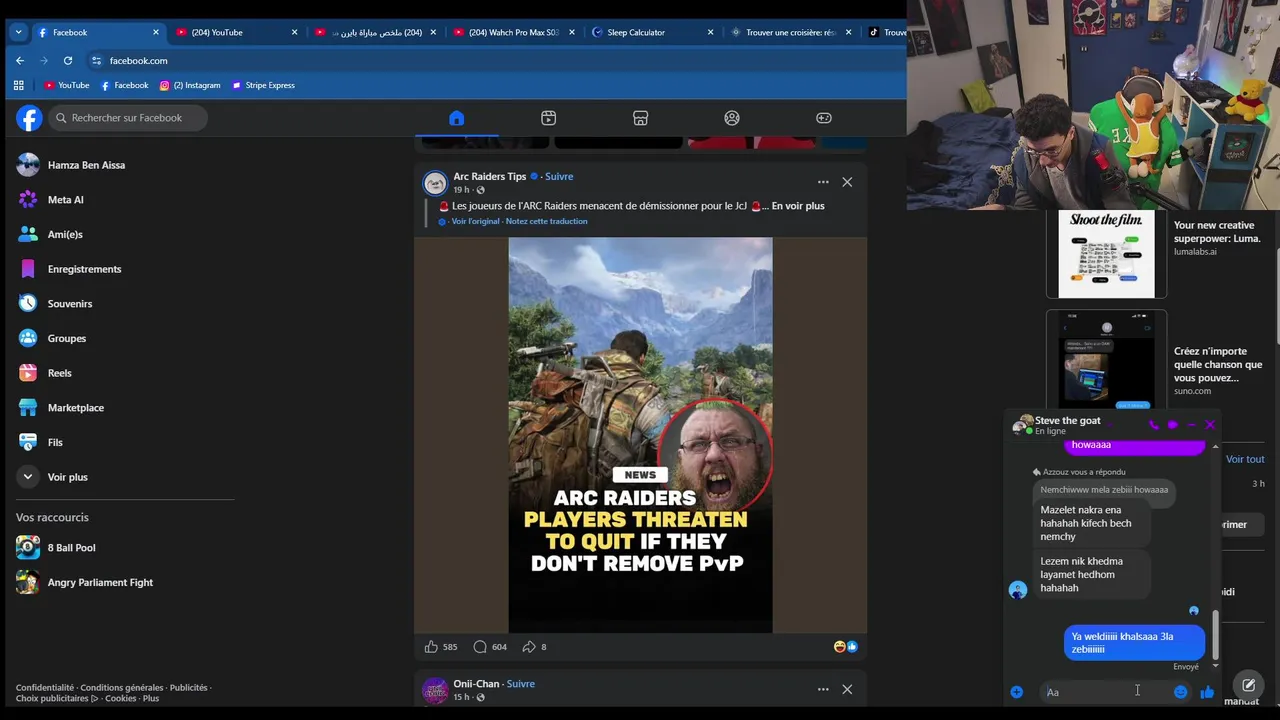Open more actions plus icon in chat

click(1017, 692)
